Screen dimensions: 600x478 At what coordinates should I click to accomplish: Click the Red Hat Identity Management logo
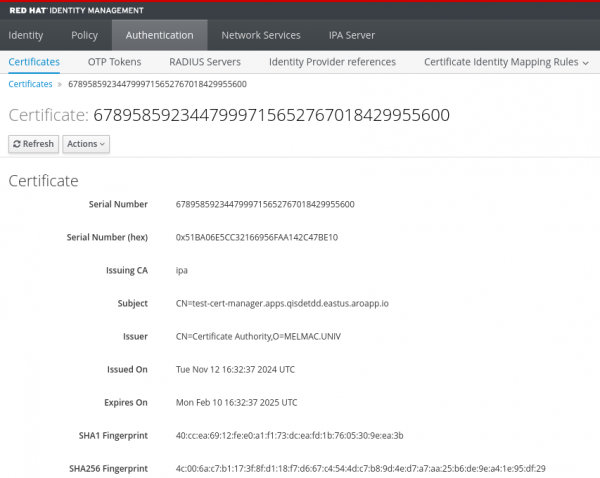tap(70, 9)
